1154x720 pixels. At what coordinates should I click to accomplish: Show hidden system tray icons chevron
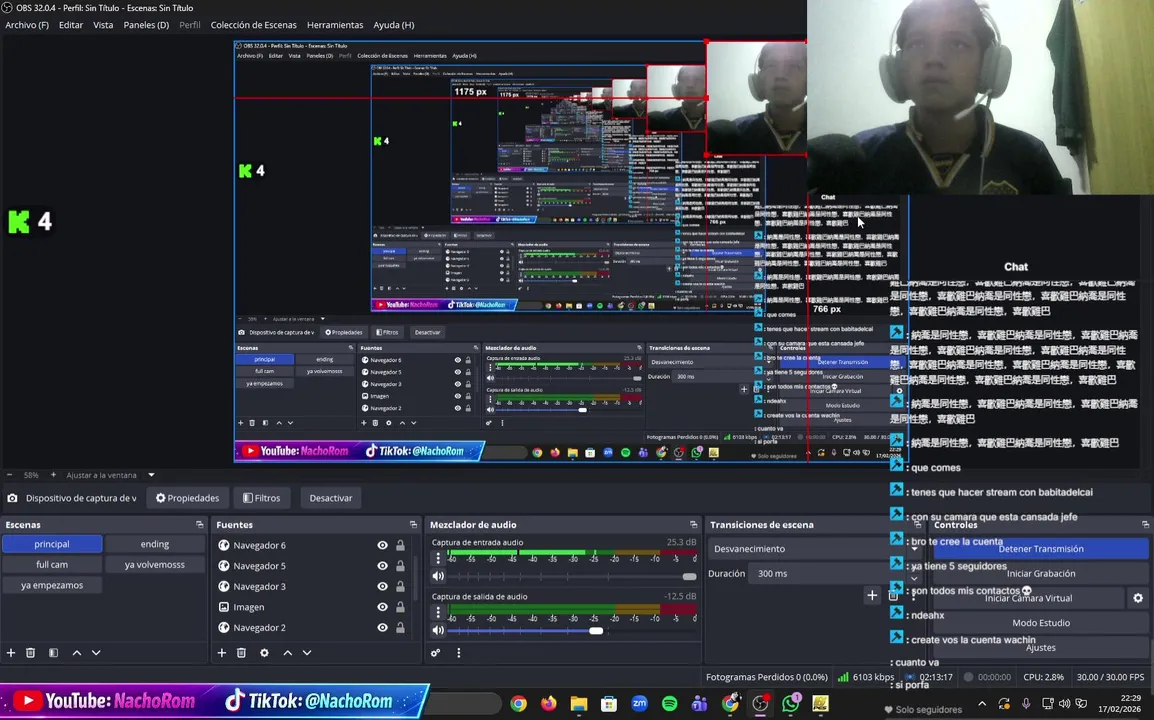tap(982, 704)
